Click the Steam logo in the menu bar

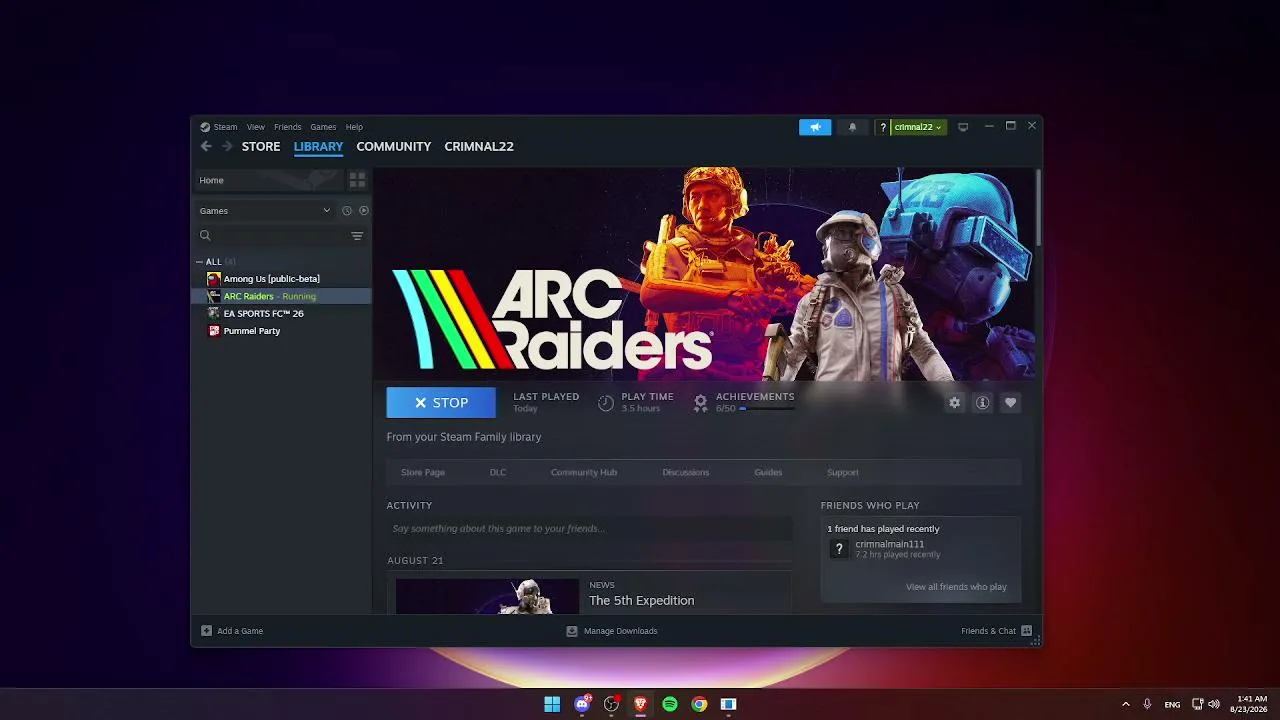[x=205, y=127]
